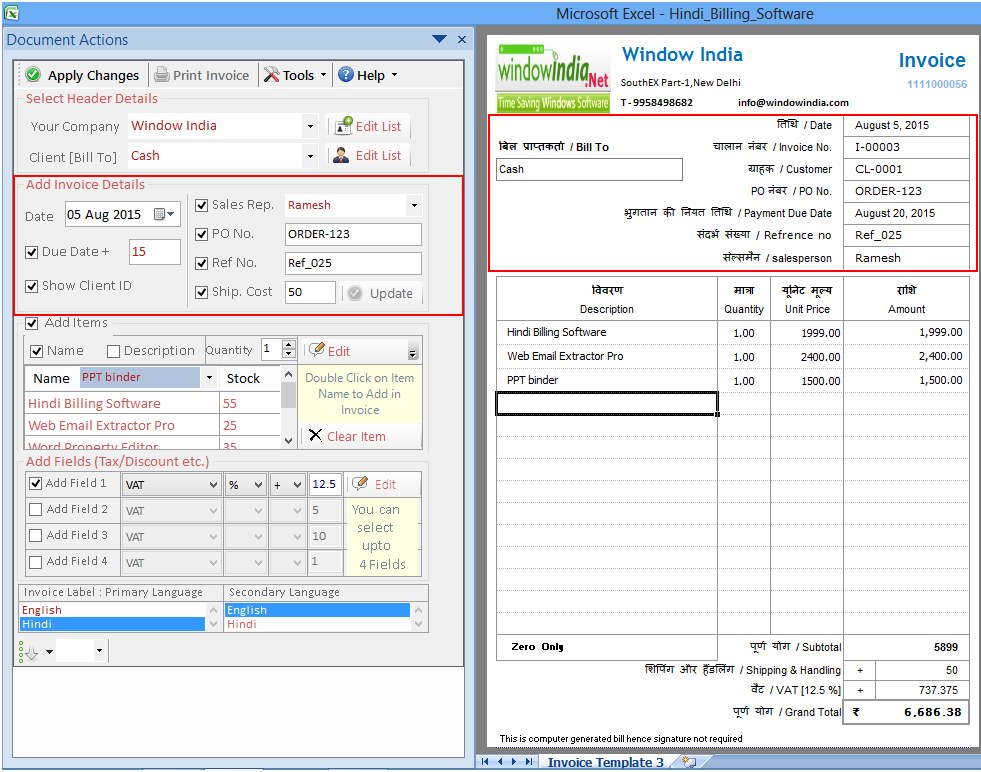Select Hindi in Primary Language list
Image resolution: width=981 pixels, height=772 pixels.
(113, 624)
